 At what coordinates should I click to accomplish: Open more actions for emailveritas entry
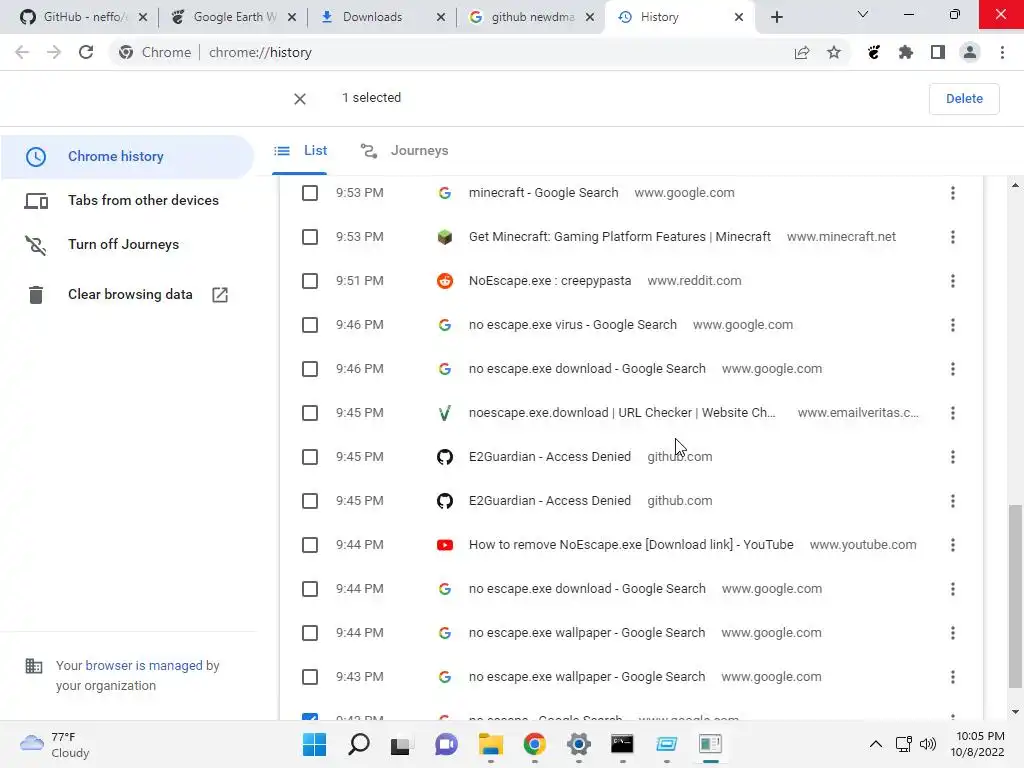tap(953, 413)
